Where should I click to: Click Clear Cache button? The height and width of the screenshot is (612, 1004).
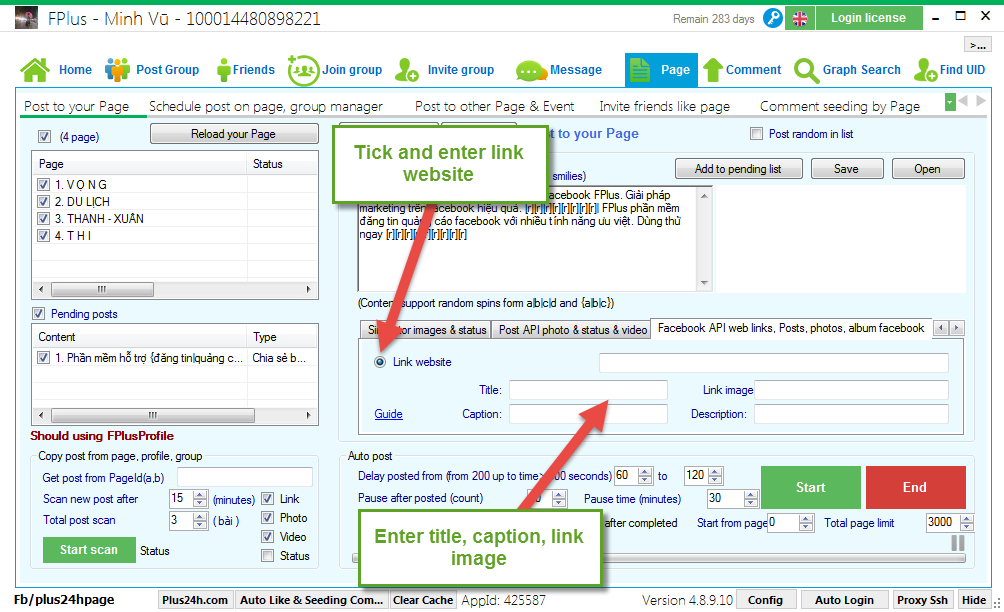pos(423,600)
